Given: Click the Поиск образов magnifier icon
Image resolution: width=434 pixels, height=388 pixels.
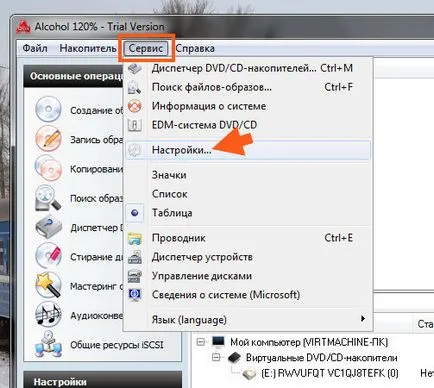Looking at the screenshot, I should [48, 198].
